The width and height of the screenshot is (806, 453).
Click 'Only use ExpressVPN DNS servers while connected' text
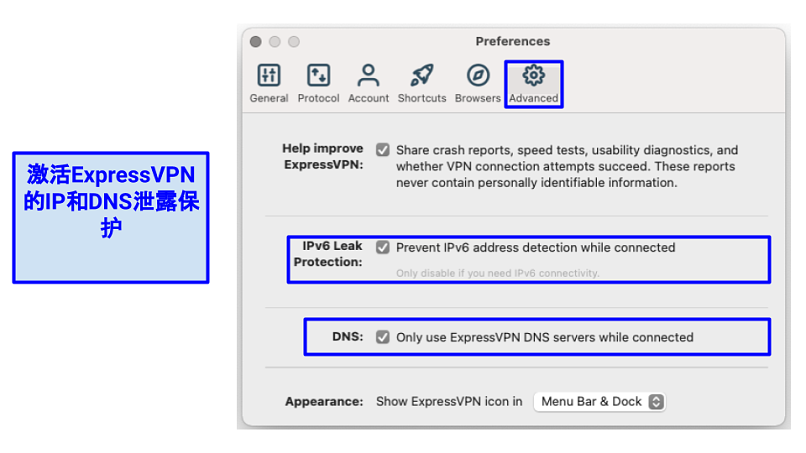544,337
